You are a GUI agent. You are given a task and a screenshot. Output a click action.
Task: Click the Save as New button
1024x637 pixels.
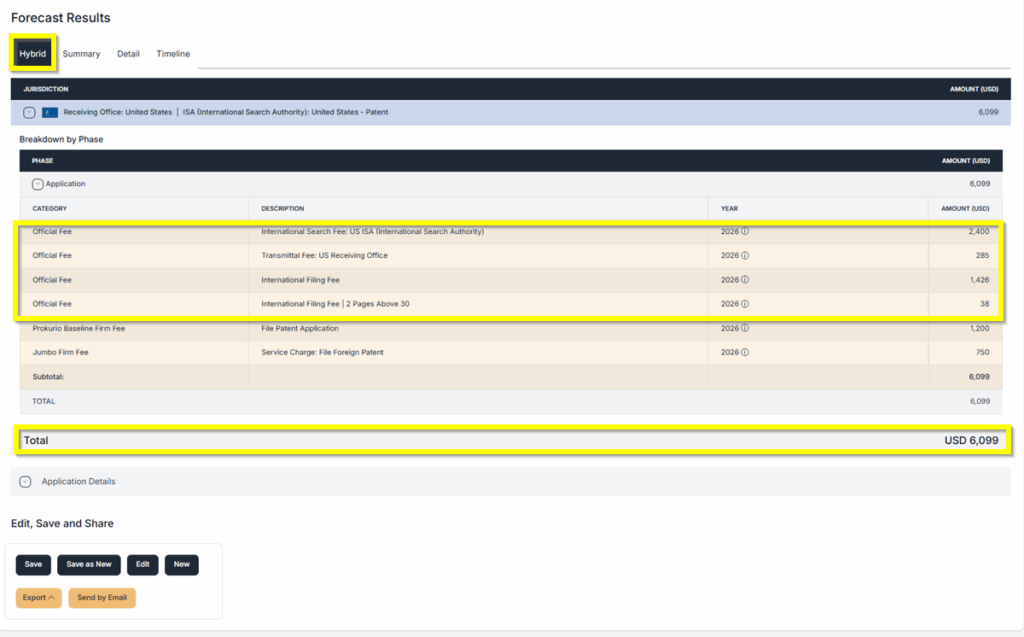(89, 564)
